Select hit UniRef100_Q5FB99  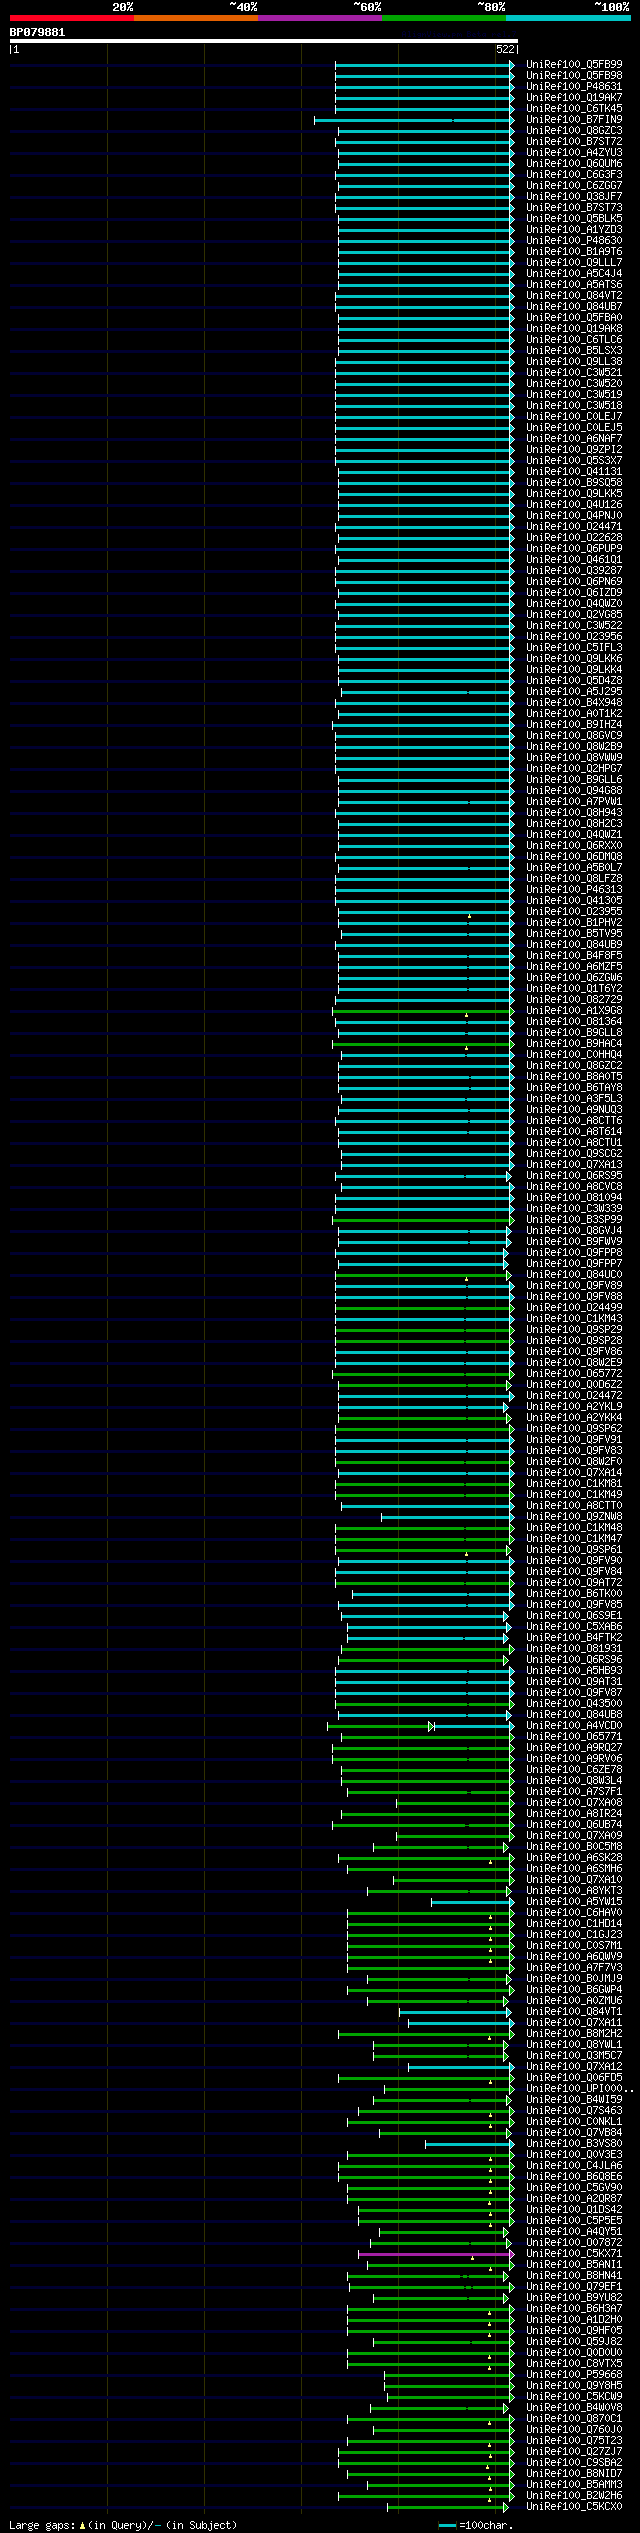click(574, 64)
